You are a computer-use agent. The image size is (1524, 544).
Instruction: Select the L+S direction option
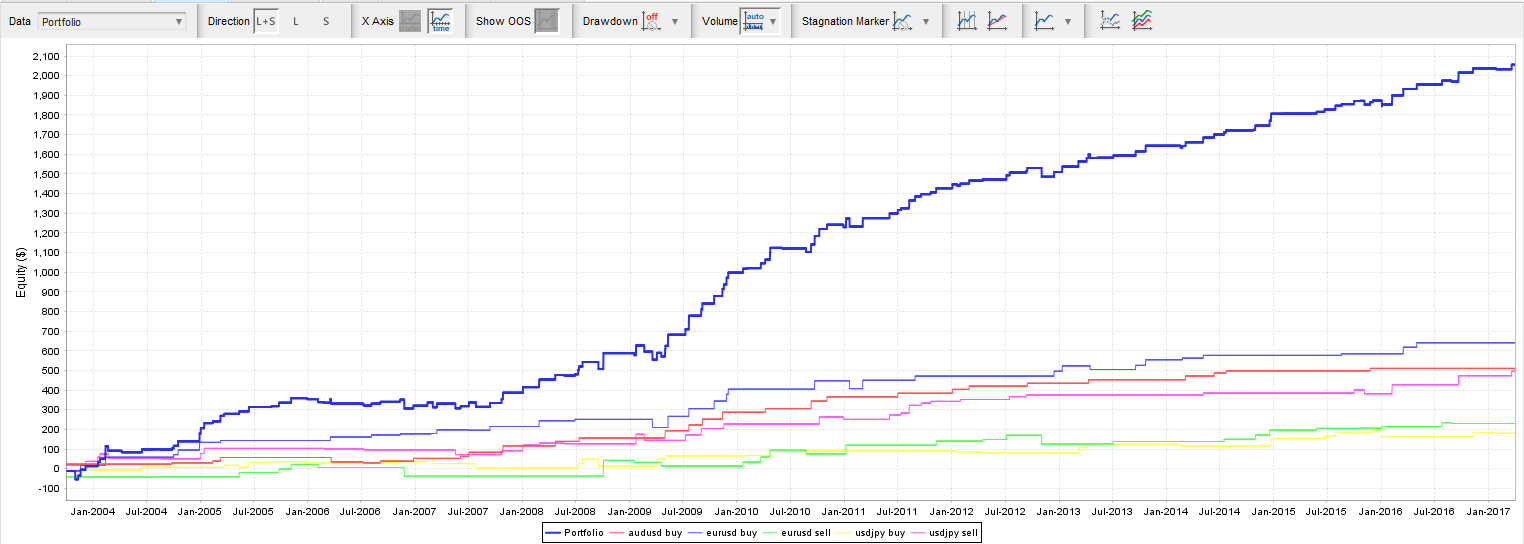point(266,21)
